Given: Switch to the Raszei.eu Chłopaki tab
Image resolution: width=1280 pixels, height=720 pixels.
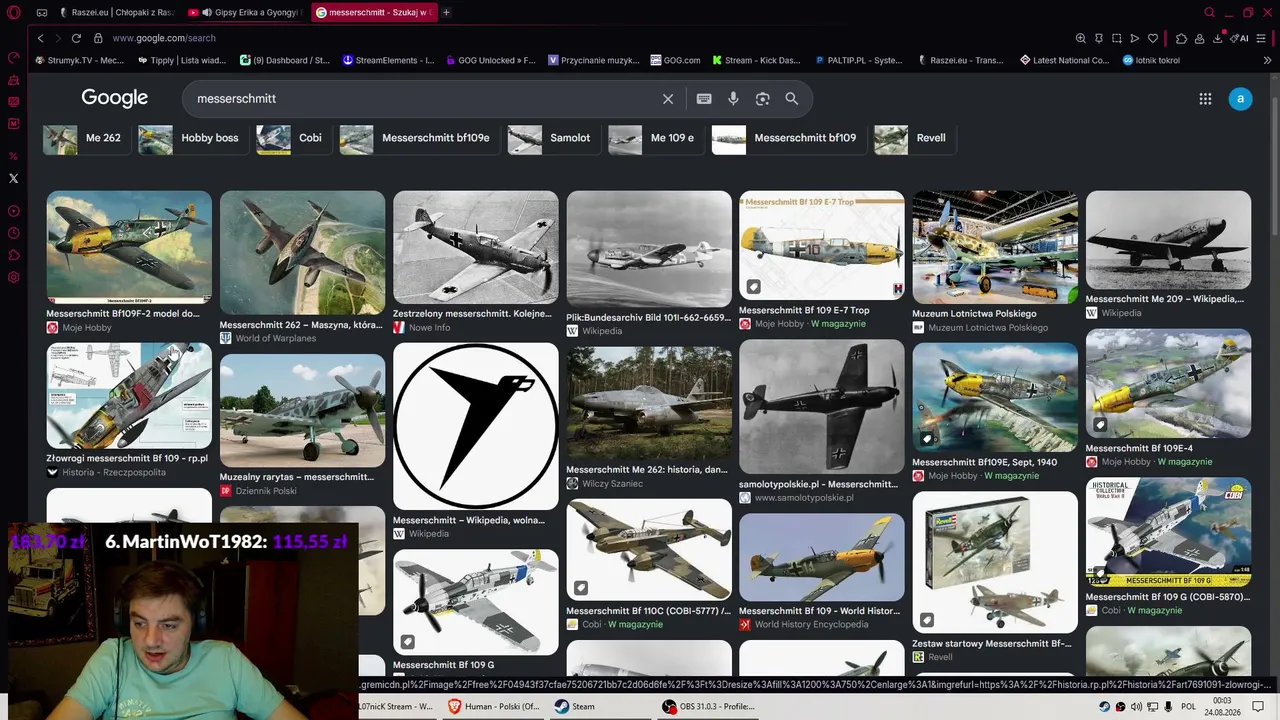Looking at the screenshot, I should tap(116, 13).
